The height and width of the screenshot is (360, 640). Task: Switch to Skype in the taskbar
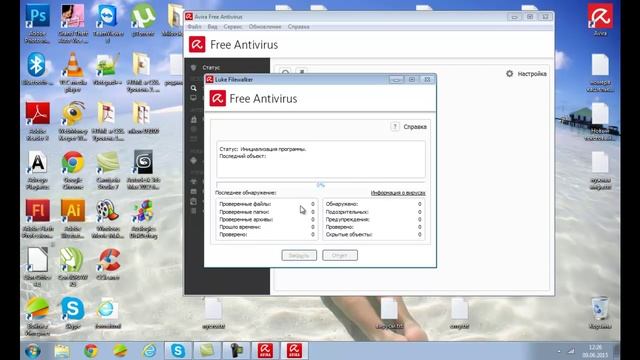point(178,351)
